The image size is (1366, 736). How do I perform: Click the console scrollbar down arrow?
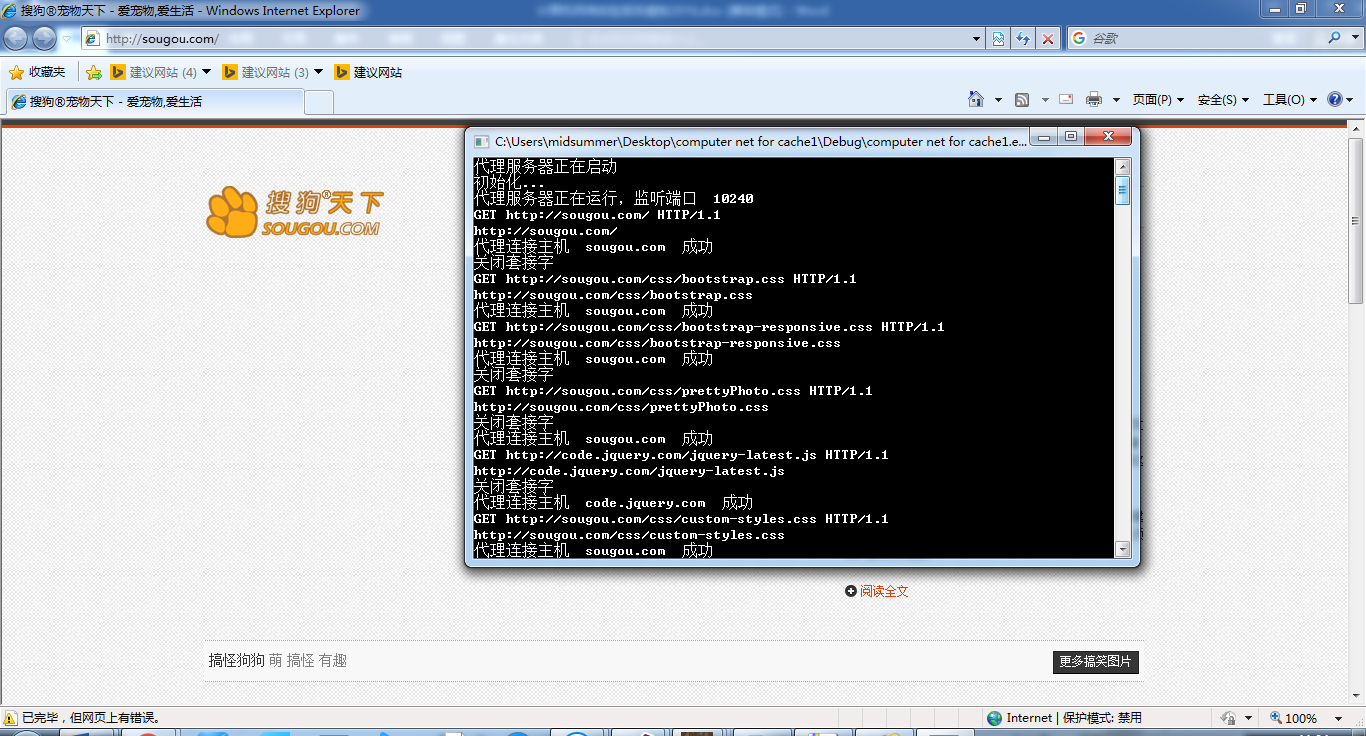[x=1122, y=549]
